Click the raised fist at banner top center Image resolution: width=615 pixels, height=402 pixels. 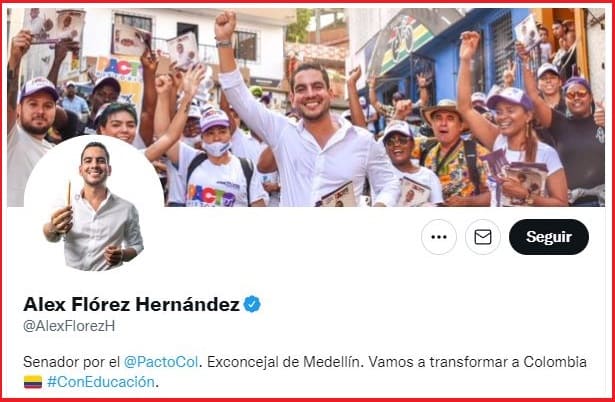225,25
